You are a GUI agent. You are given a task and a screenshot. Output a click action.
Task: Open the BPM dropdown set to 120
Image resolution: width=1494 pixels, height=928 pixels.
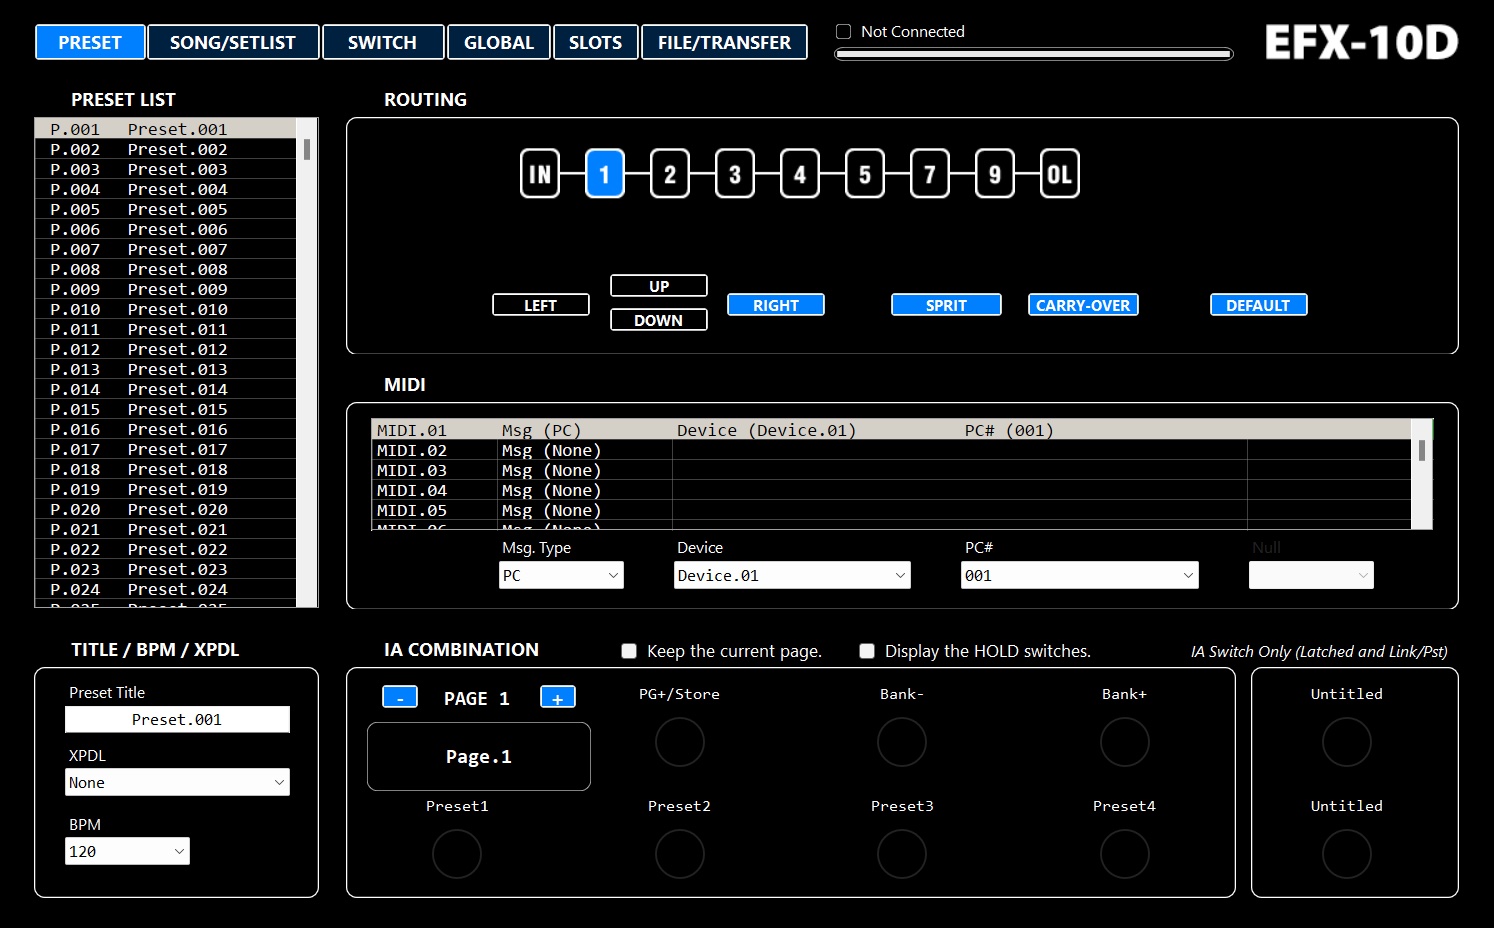(x=127, y=851)
